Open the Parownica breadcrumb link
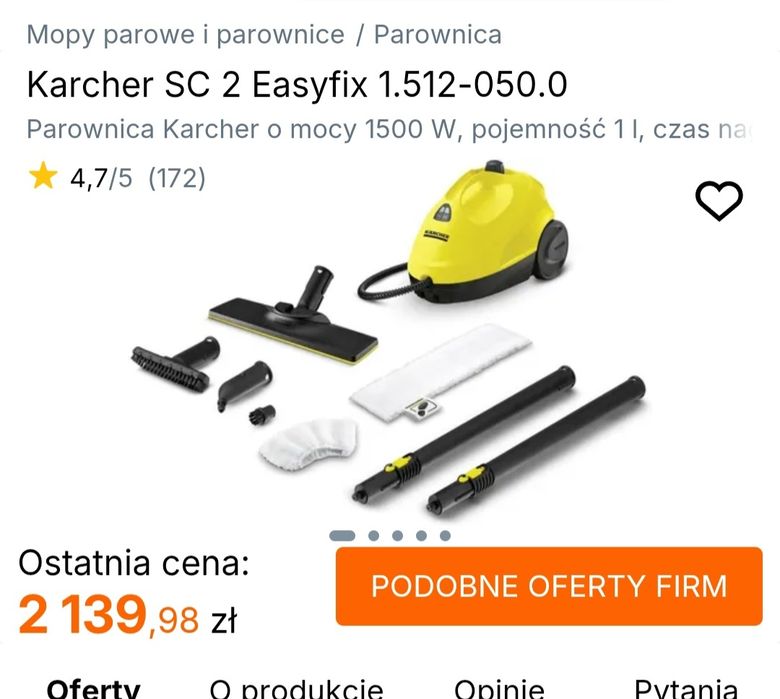780x699 pixels. [437, 35]
